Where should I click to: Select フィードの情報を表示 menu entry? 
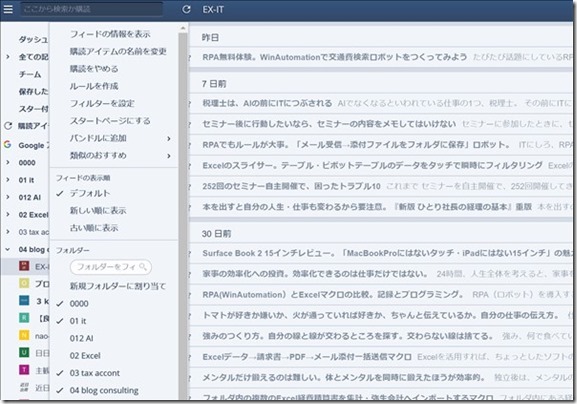click(110, 34)
